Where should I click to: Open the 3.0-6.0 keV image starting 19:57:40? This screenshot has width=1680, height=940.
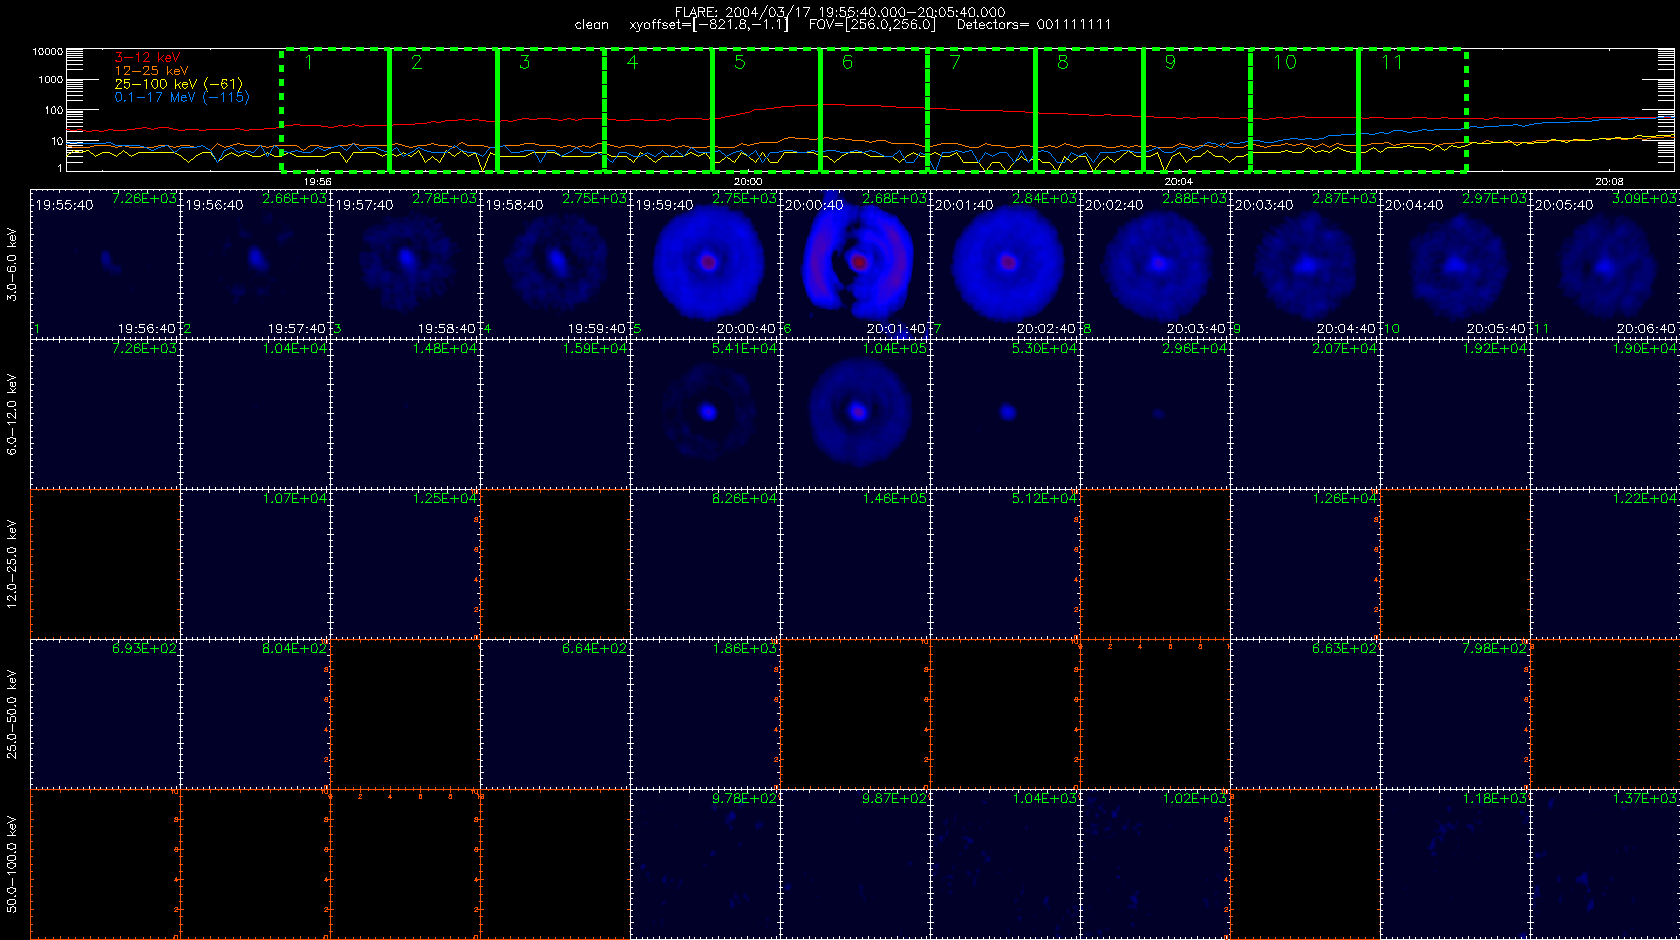click(405, 263)
